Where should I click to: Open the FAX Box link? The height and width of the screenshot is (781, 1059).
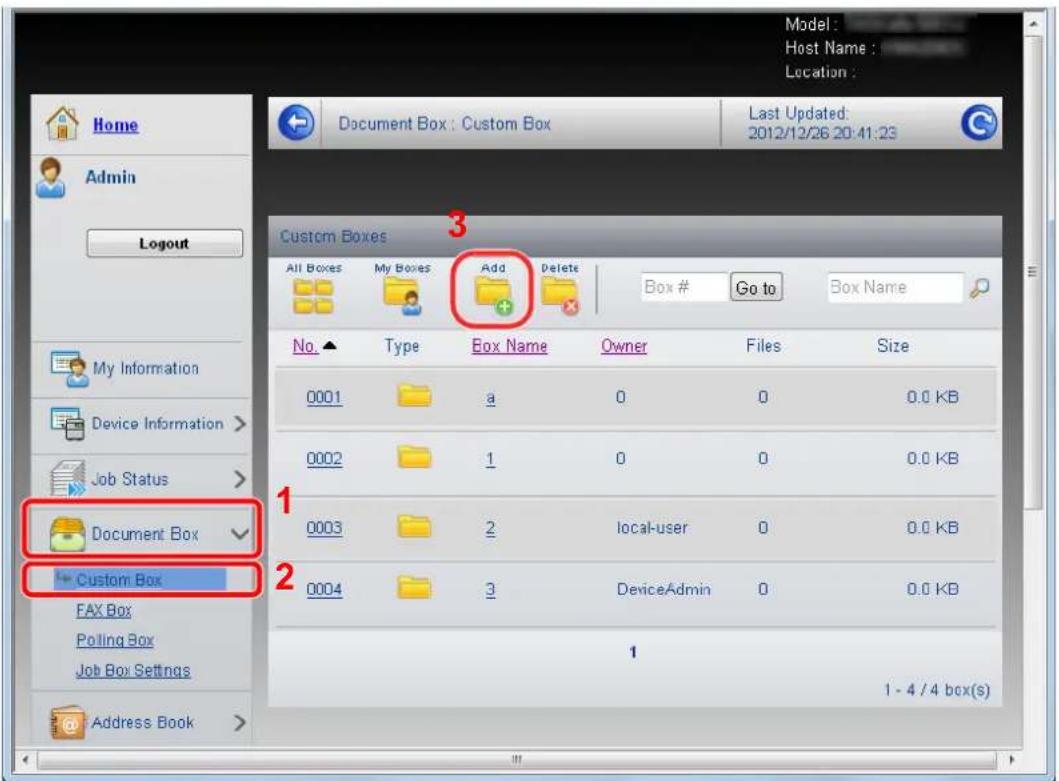(104, 611)
